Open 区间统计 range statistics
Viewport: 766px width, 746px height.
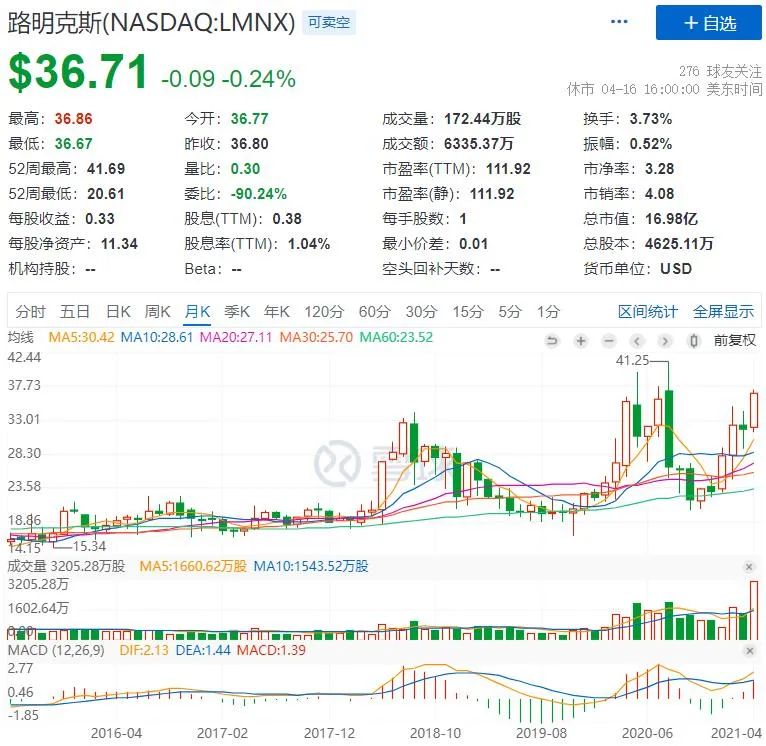click(x=647, y=311)
